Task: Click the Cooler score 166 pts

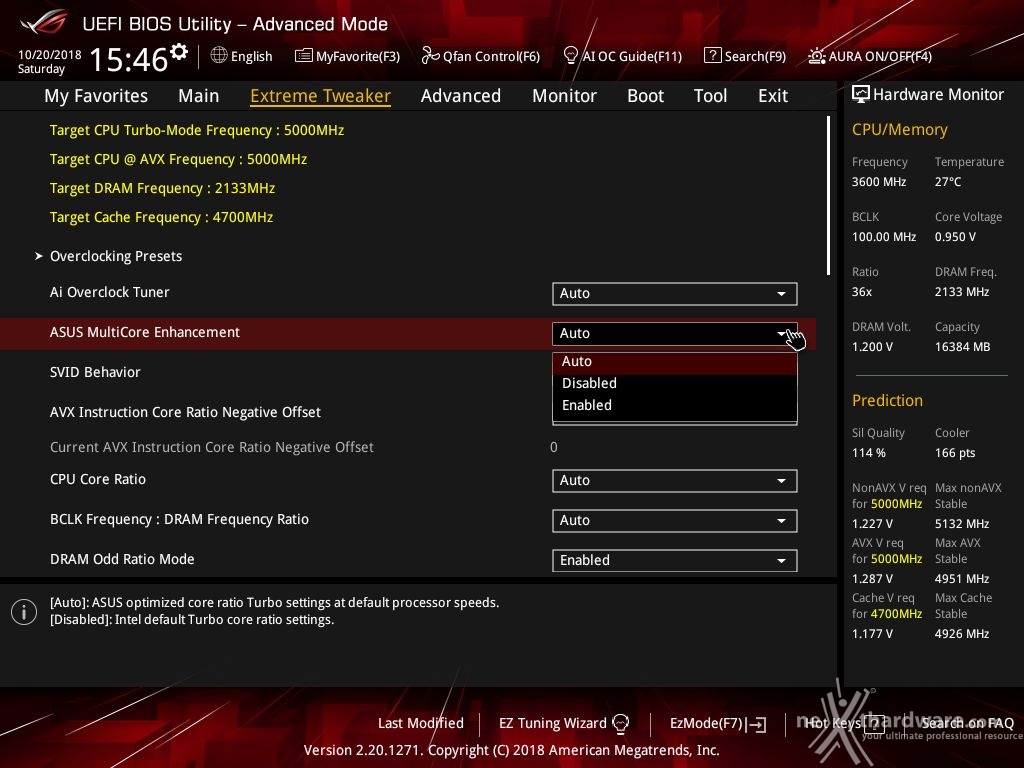Action: (955, 453)
